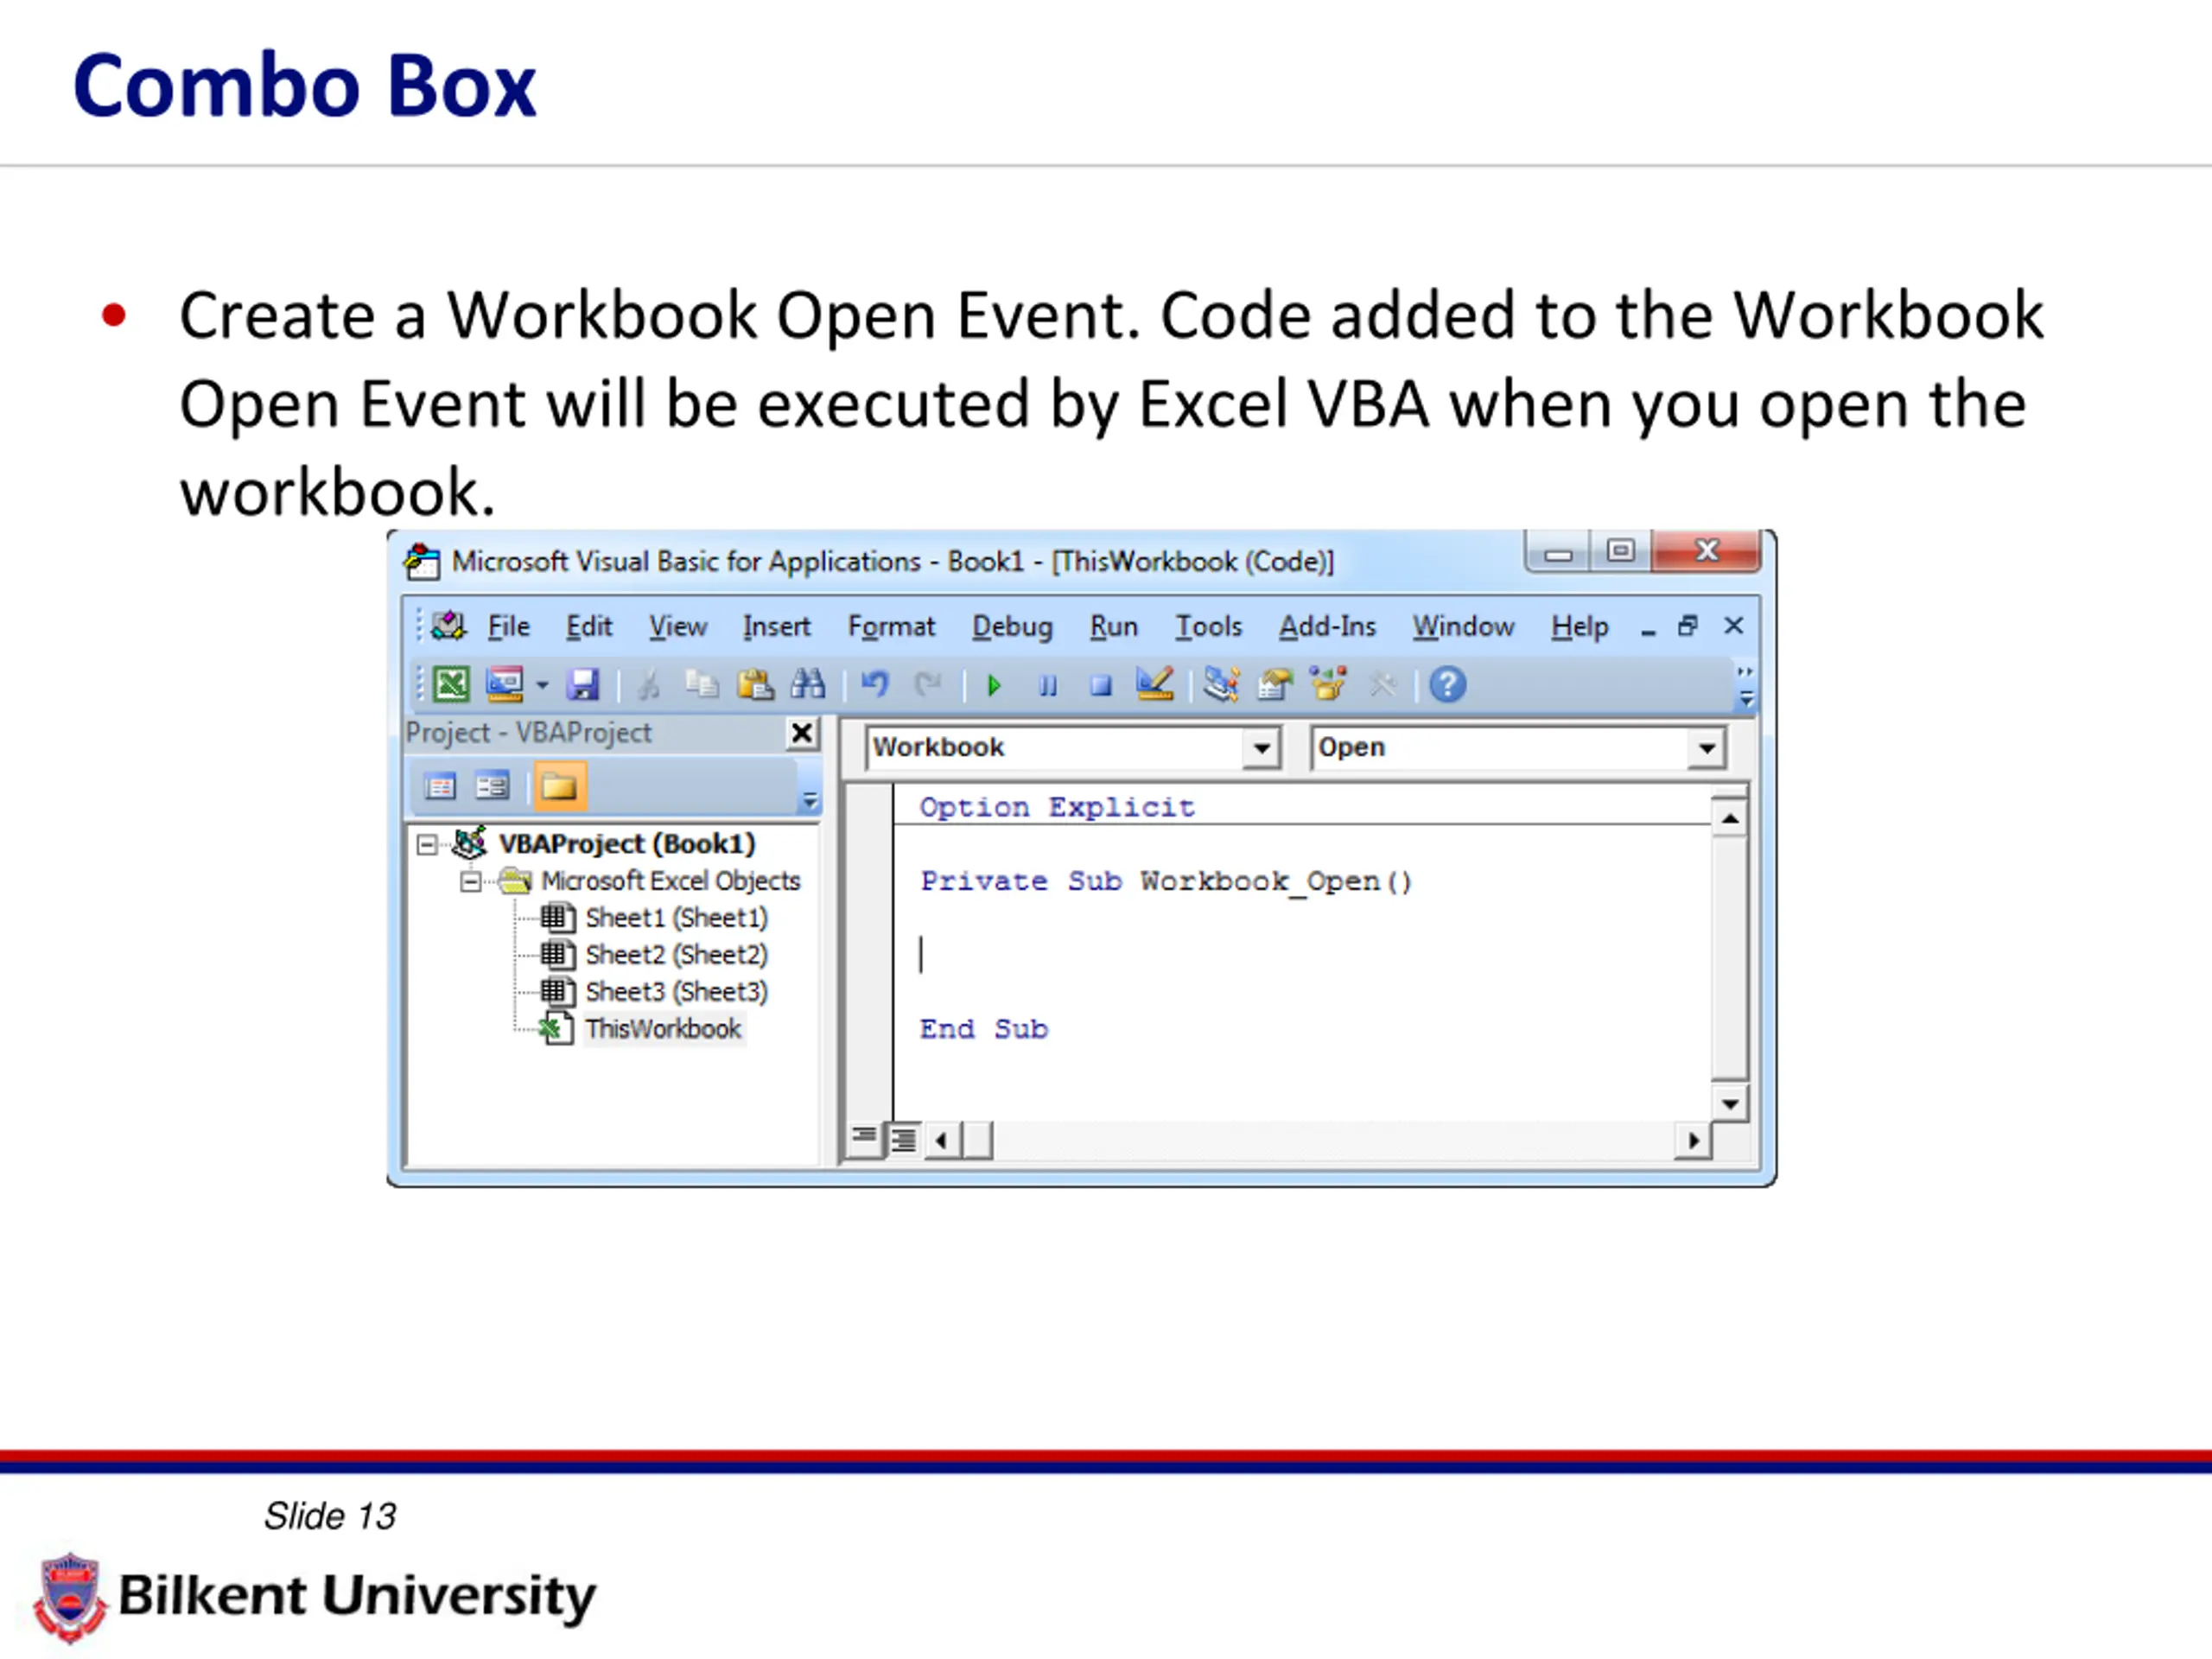Click the Break pause icon
The image size is (2212, 1659).
click(1047, 685)
